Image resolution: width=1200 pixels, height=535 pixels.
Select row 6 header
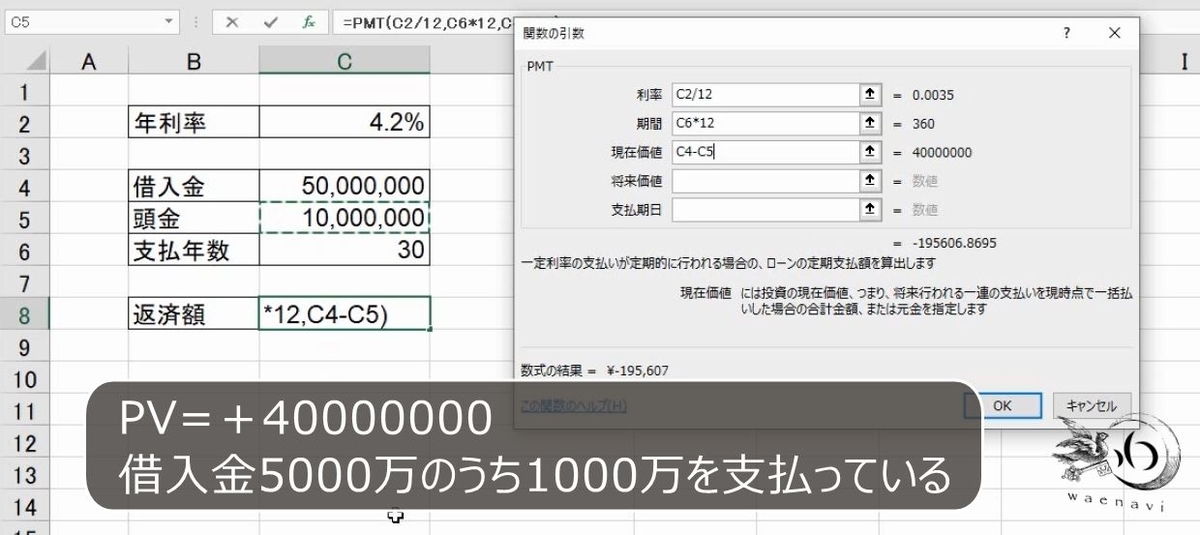pyautogui.click(x=25, y=251)
